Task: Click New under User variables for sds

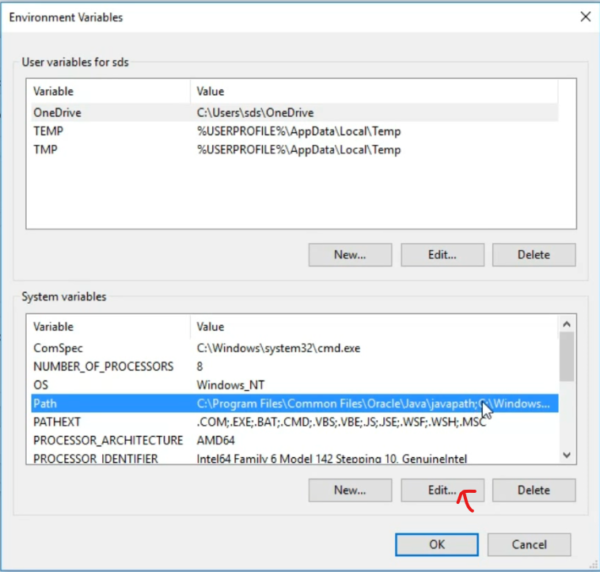Action: [350, 255]
